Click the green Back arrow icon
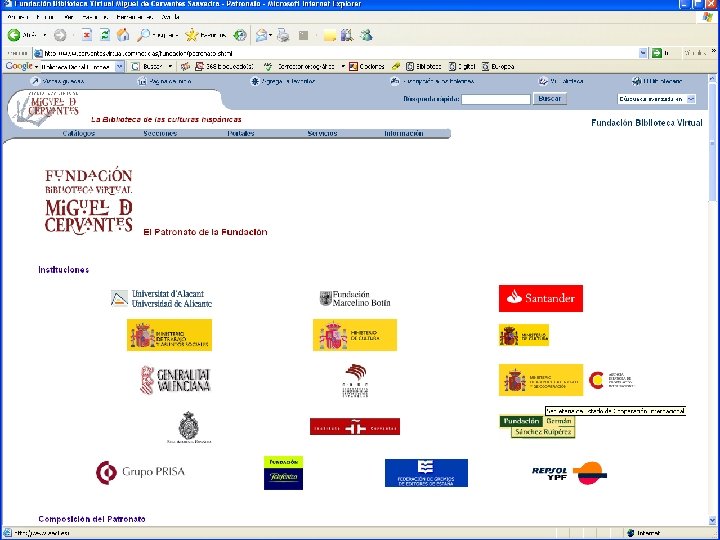 point(14,35)
